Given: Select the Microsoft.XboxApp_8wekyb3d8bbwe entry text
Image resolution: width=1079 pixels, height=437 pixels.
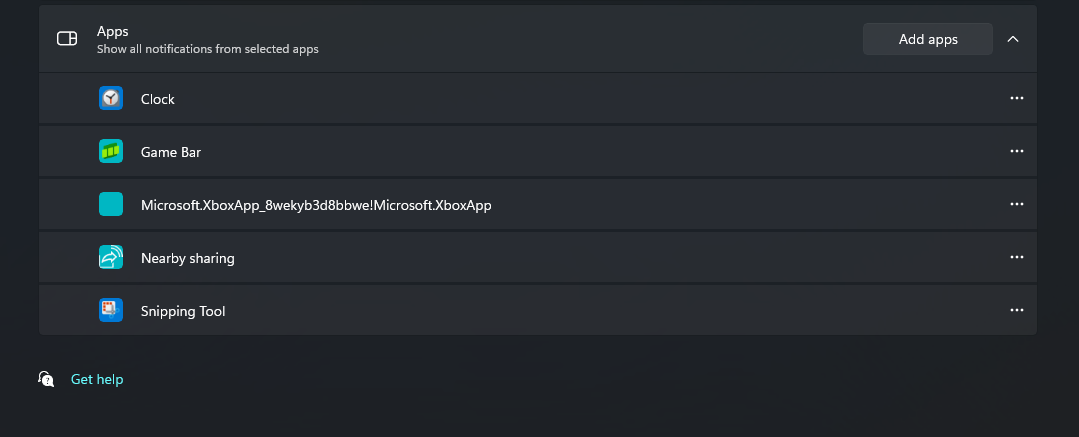Looking at the screenshot, I should click(x=316, y=205).
